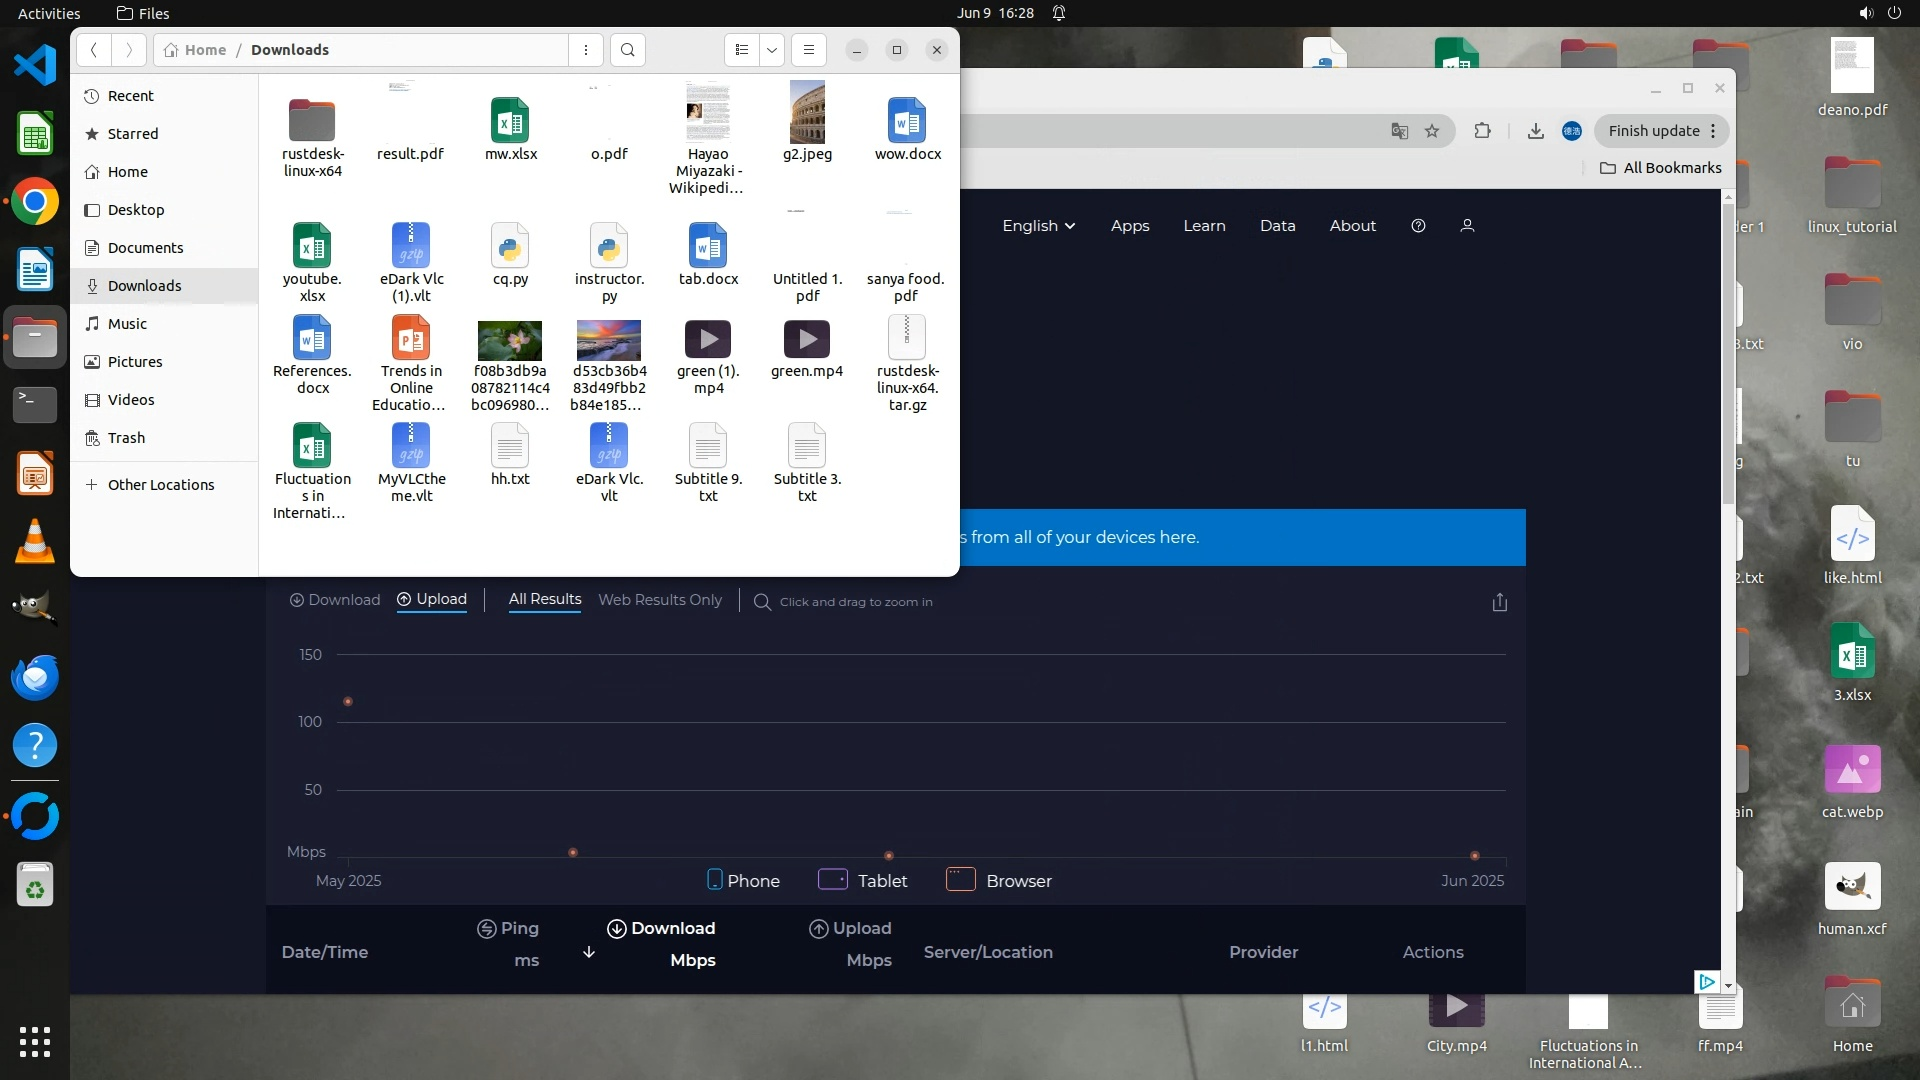The image size is (1920, 1080).
Task: Open path options three-dot menu in Files
Action: pyautogui.click(x=586, y=50)
